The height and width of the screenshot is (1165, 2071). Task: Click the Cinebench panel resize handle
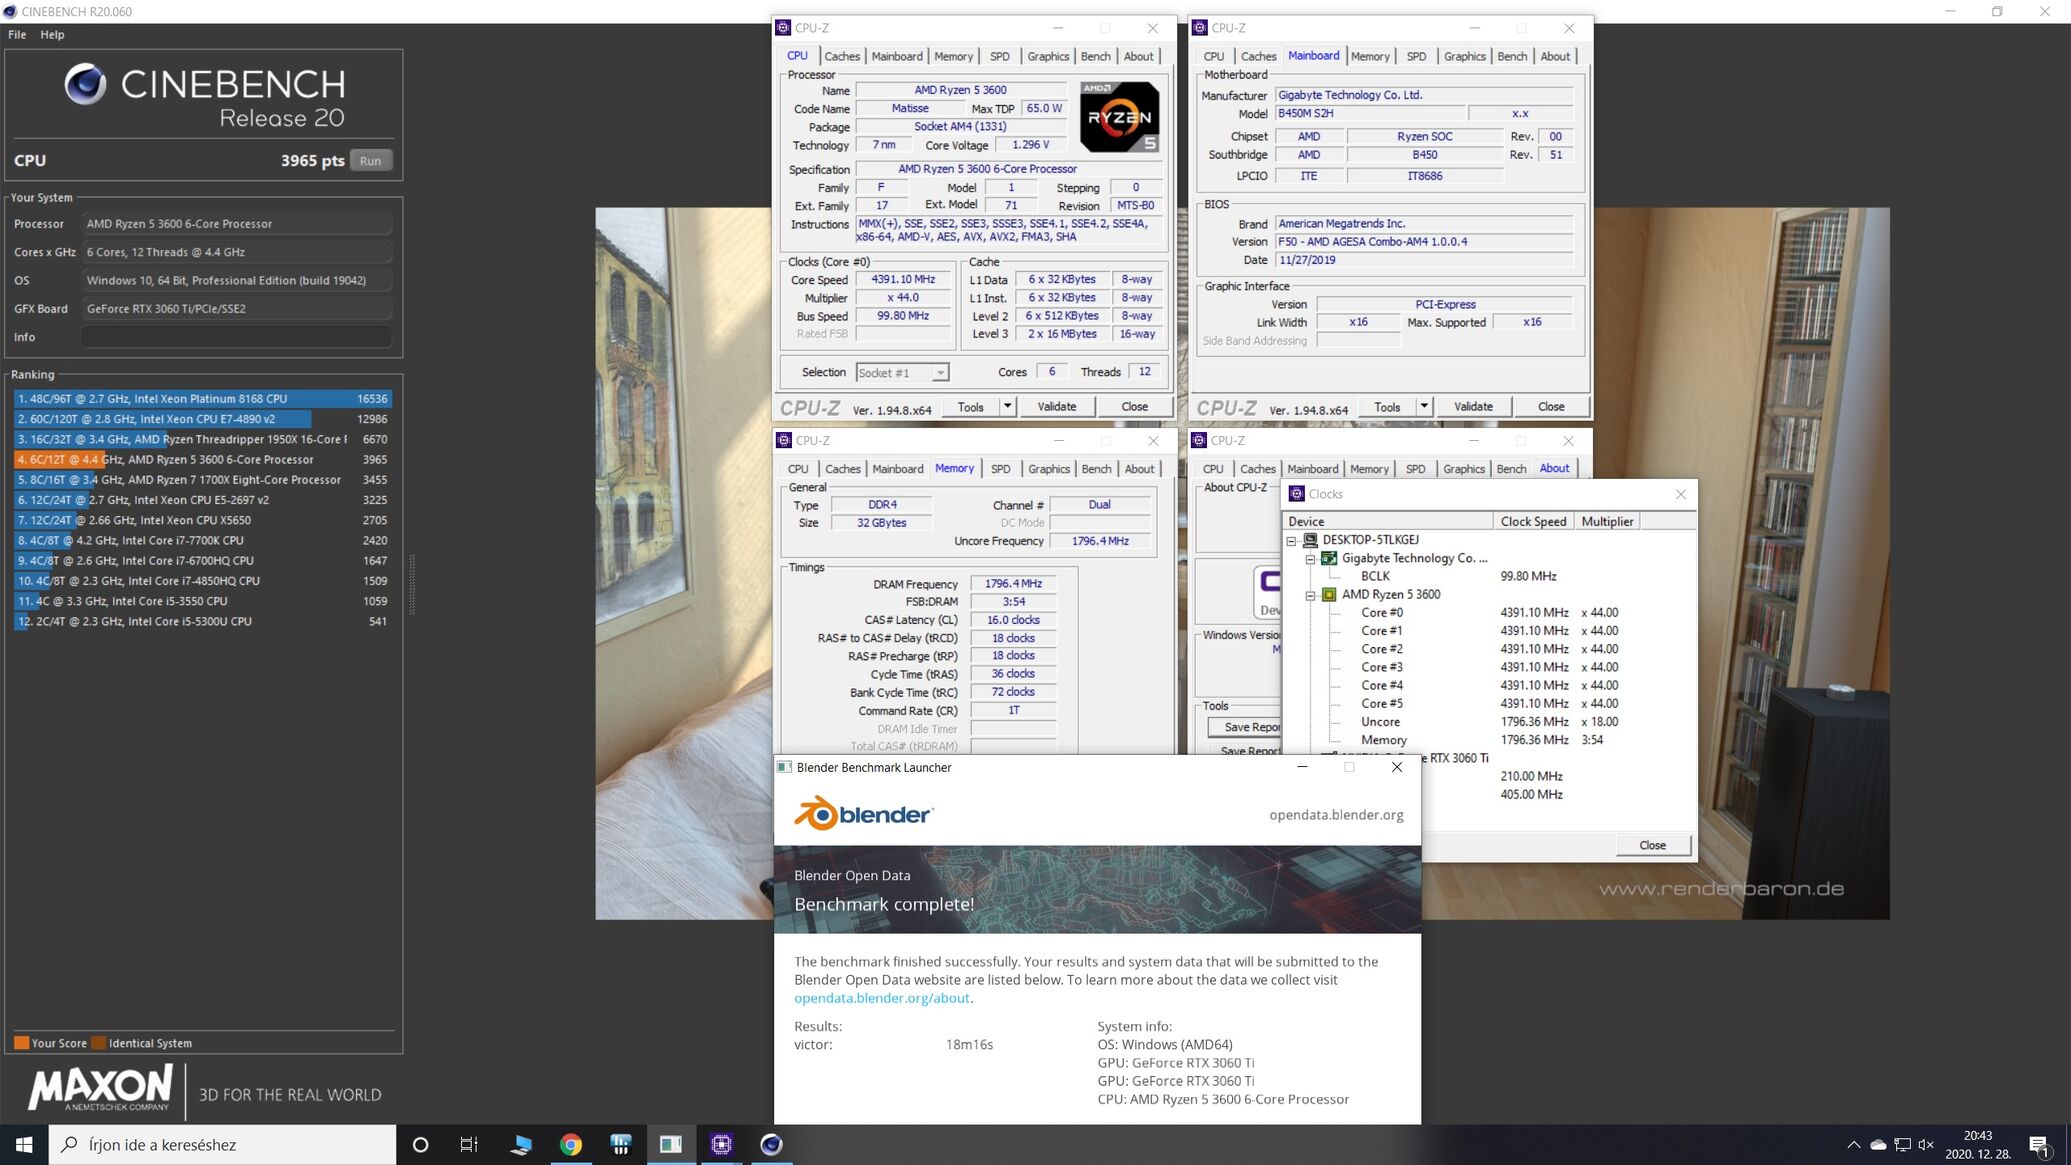pos(412,585)
